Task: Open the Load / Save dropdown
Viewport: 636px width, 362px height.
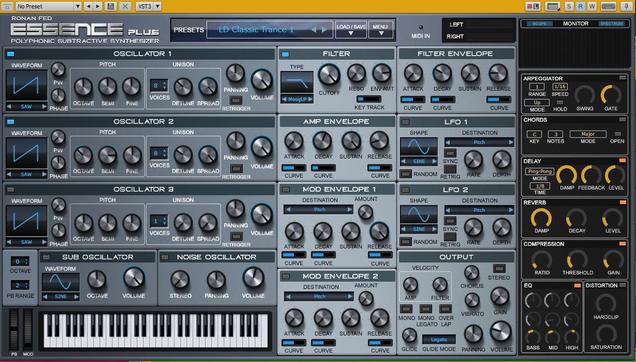Action: [351, 30]
